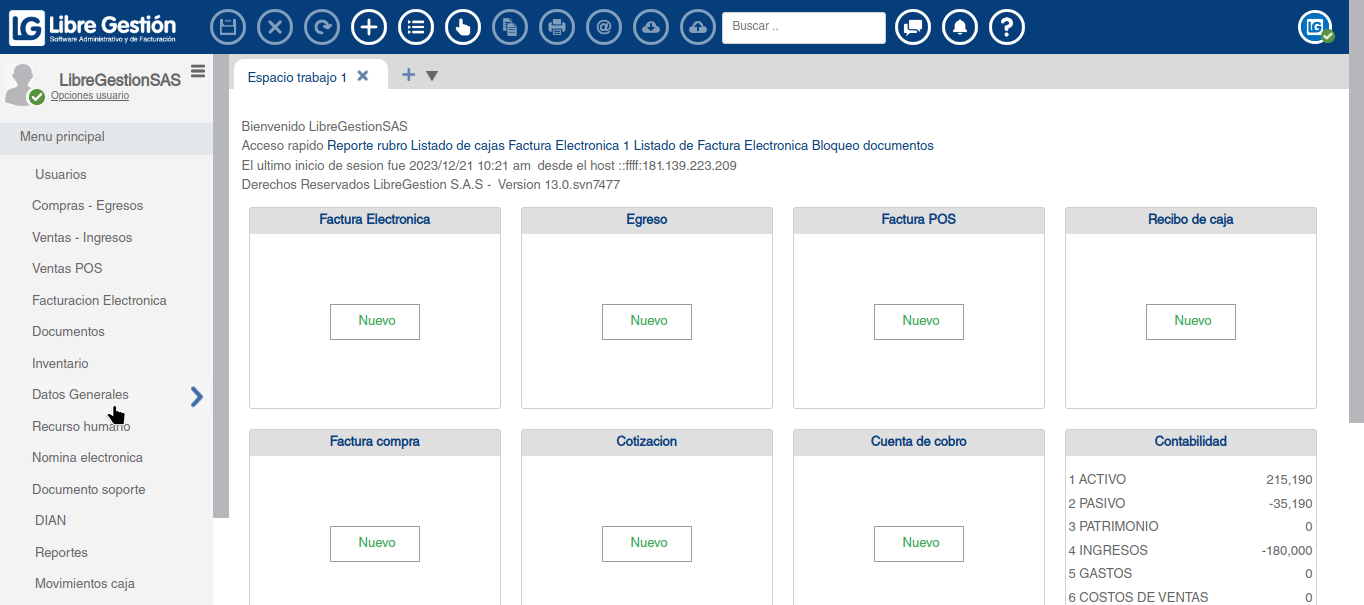1364x605 pixels.
Task: Open the chat messages icon
Action: click(912, 27)
